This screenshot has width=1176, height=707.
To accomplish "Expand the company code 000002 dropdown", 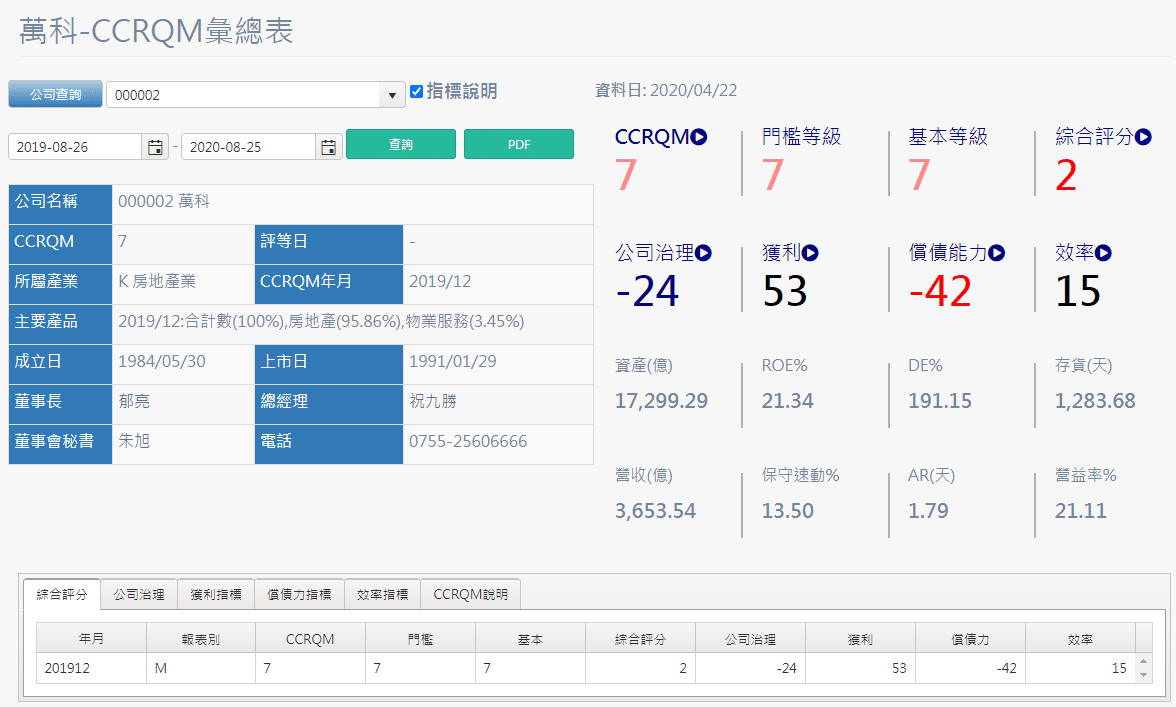I will coord(391,95).
